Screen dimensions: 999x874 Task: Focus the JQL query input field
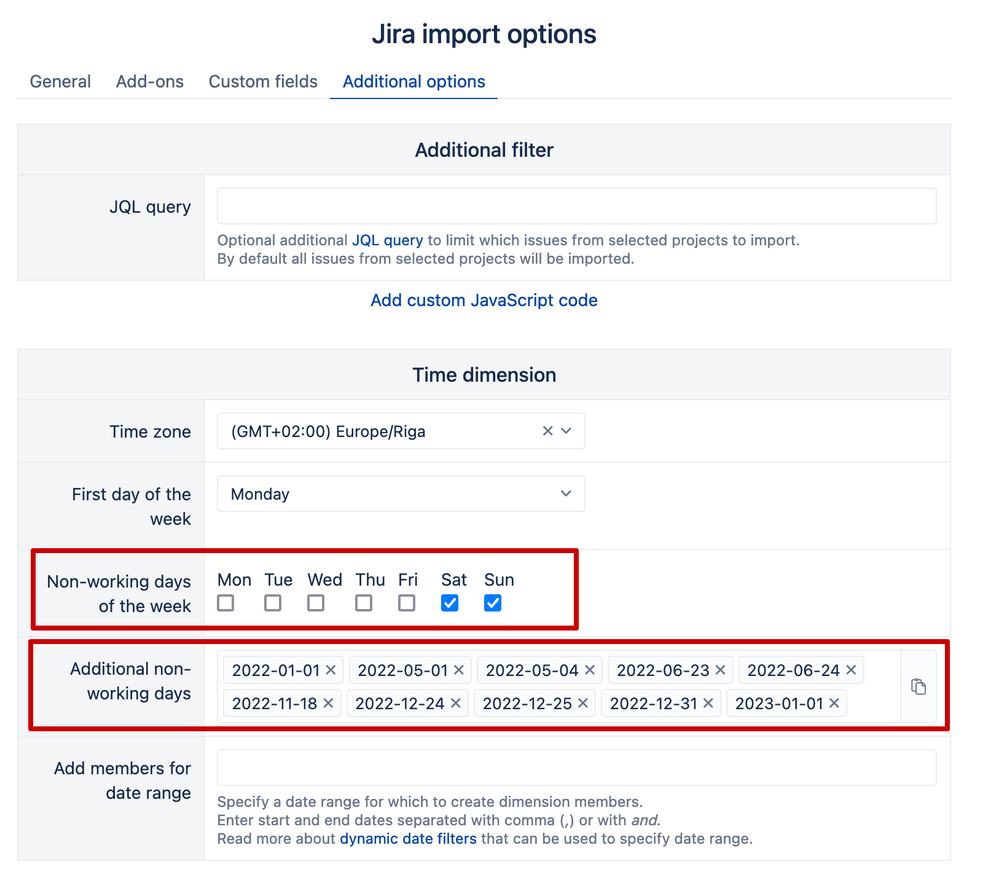point(577,206)
